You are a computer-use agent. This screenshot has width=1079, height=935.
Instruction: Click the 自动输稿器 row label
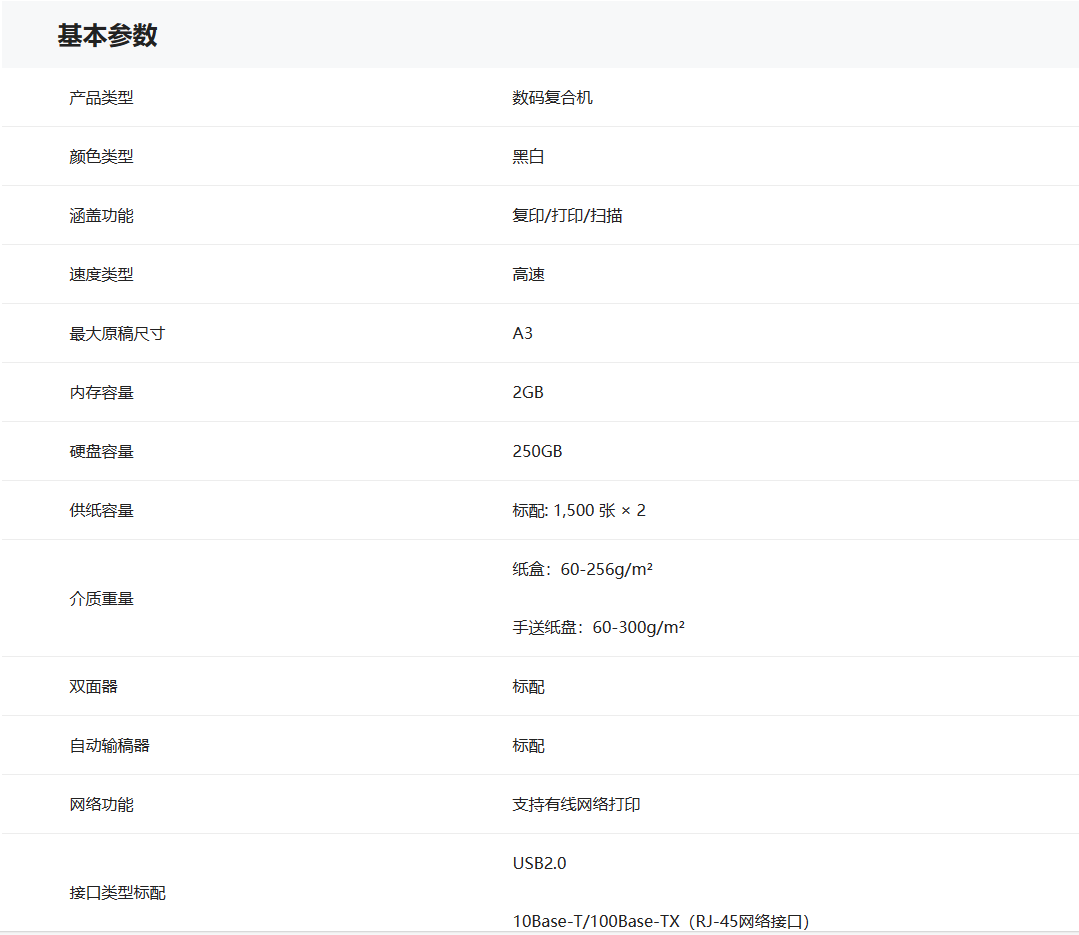click(109, 747)
